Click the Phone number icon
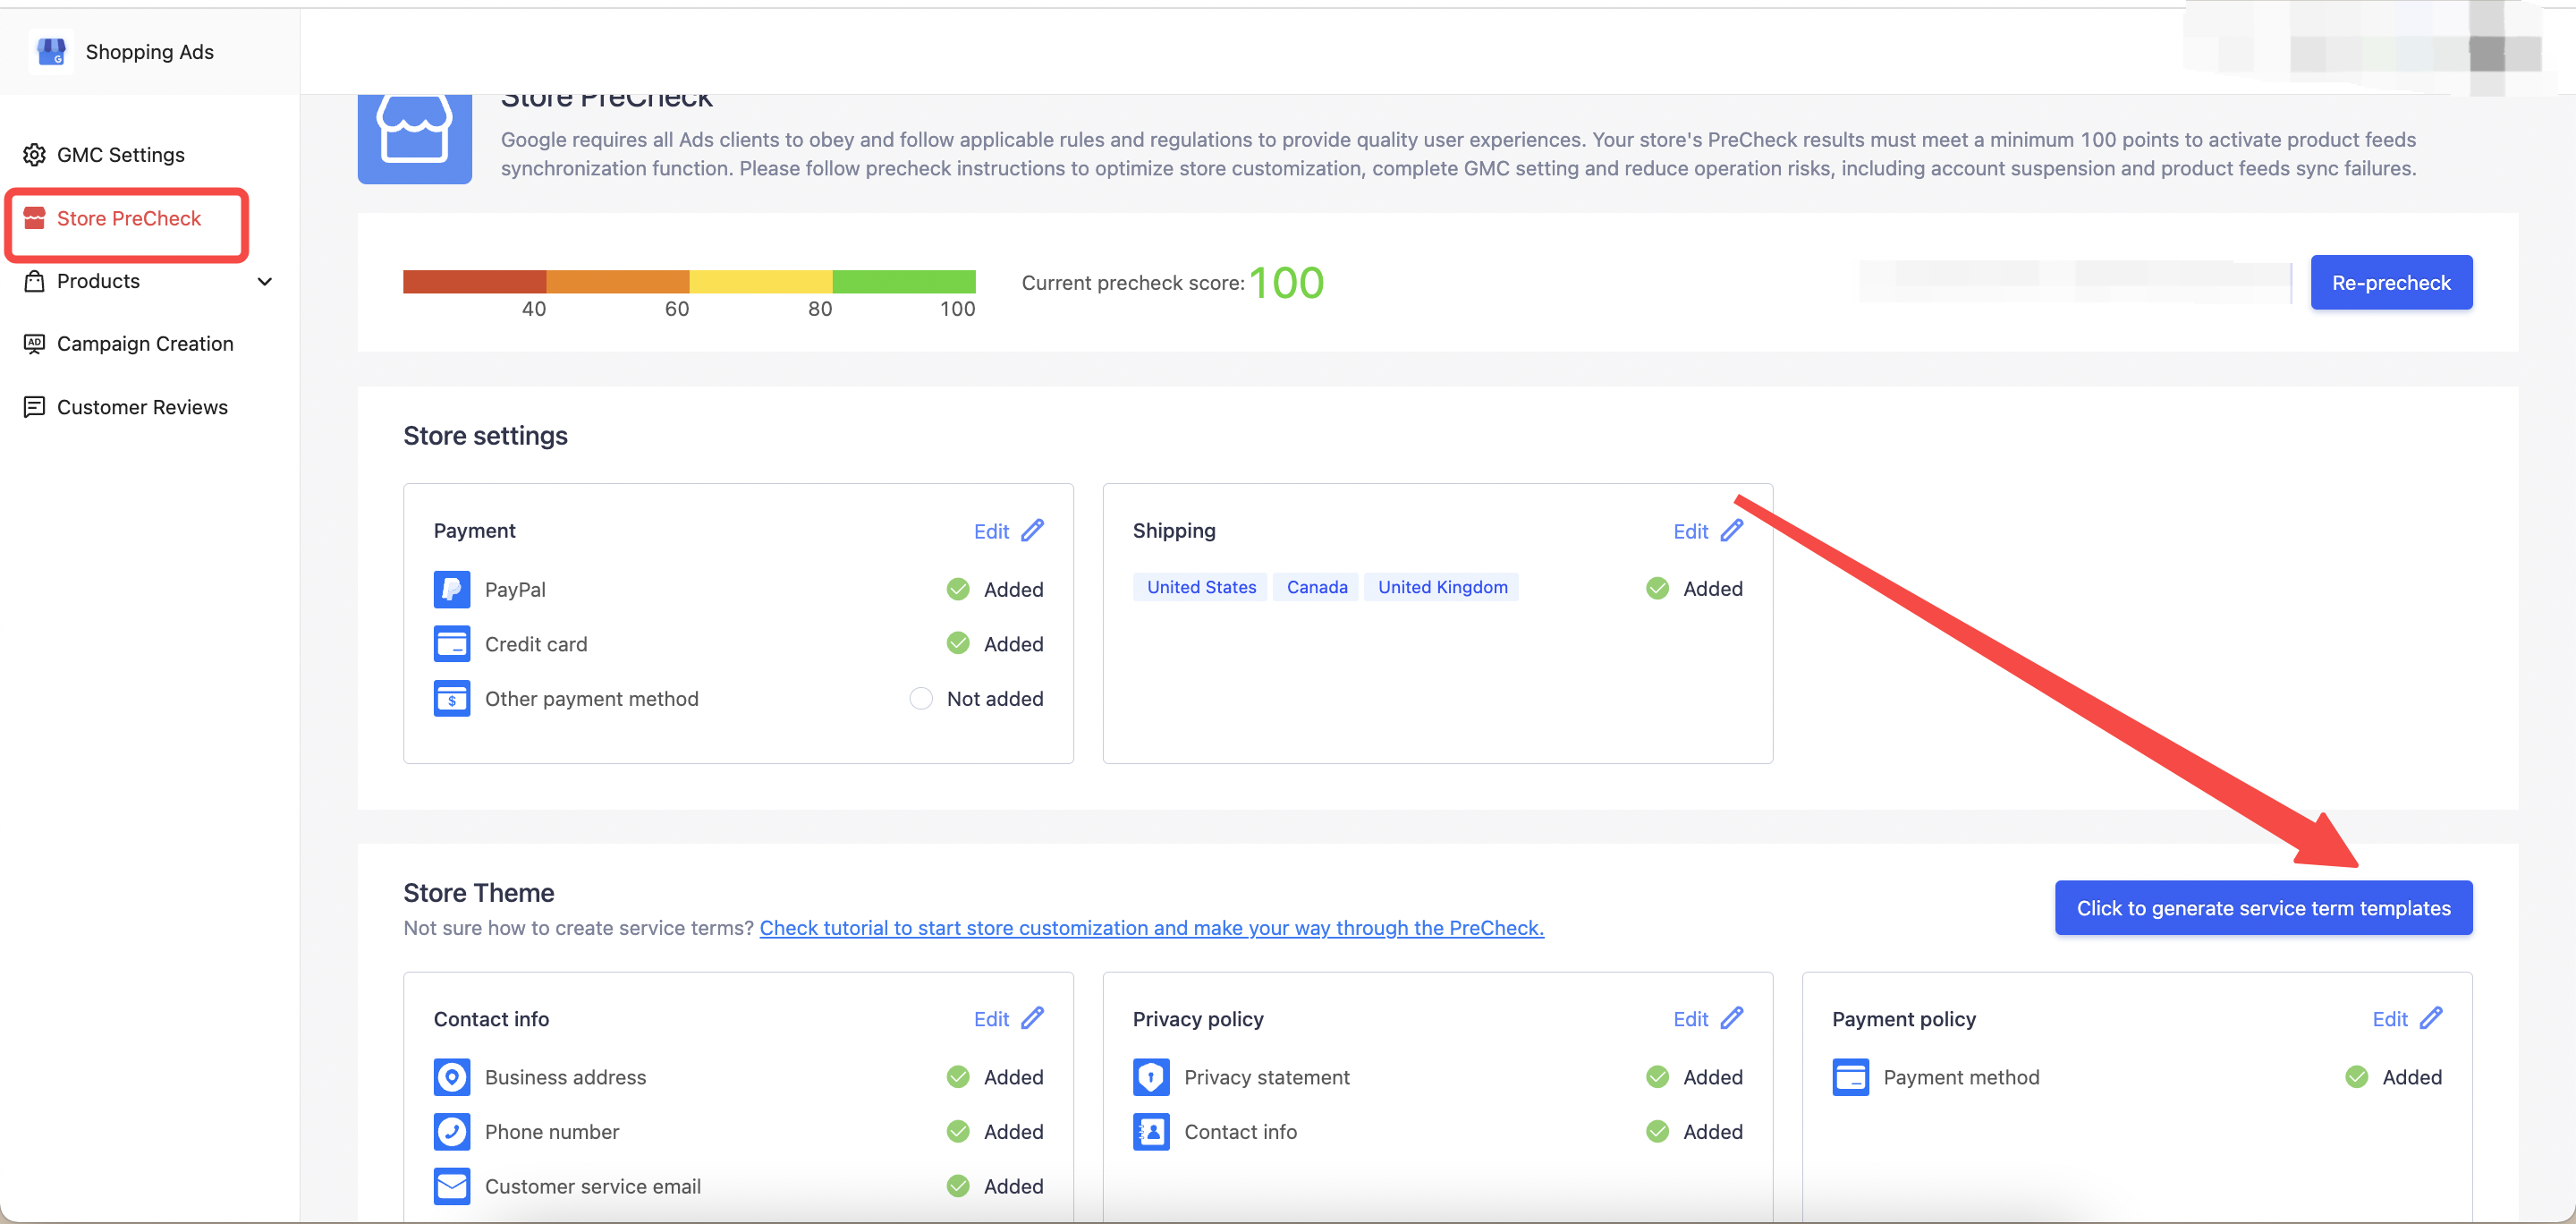The image size is (2576, 1224). 451,1132
